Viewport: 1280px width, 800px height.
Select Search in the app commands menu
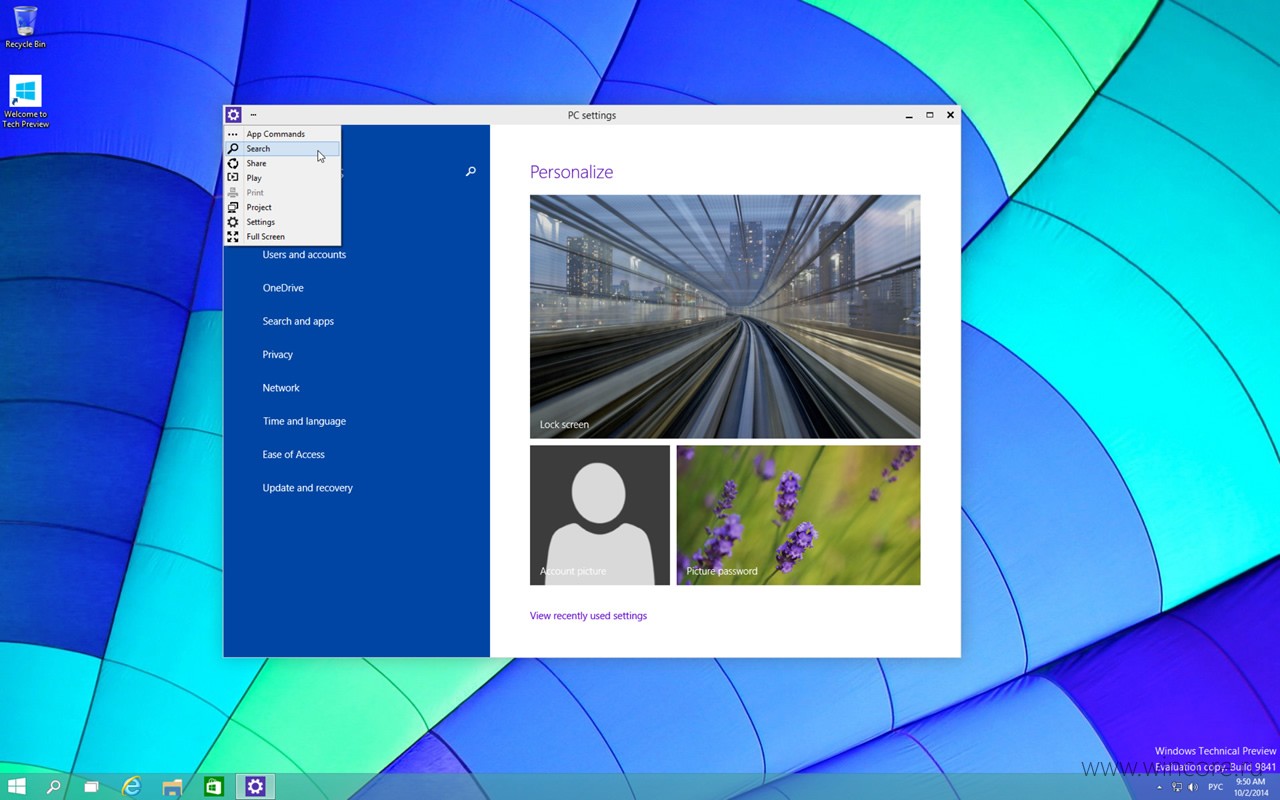tap(282, 148)
